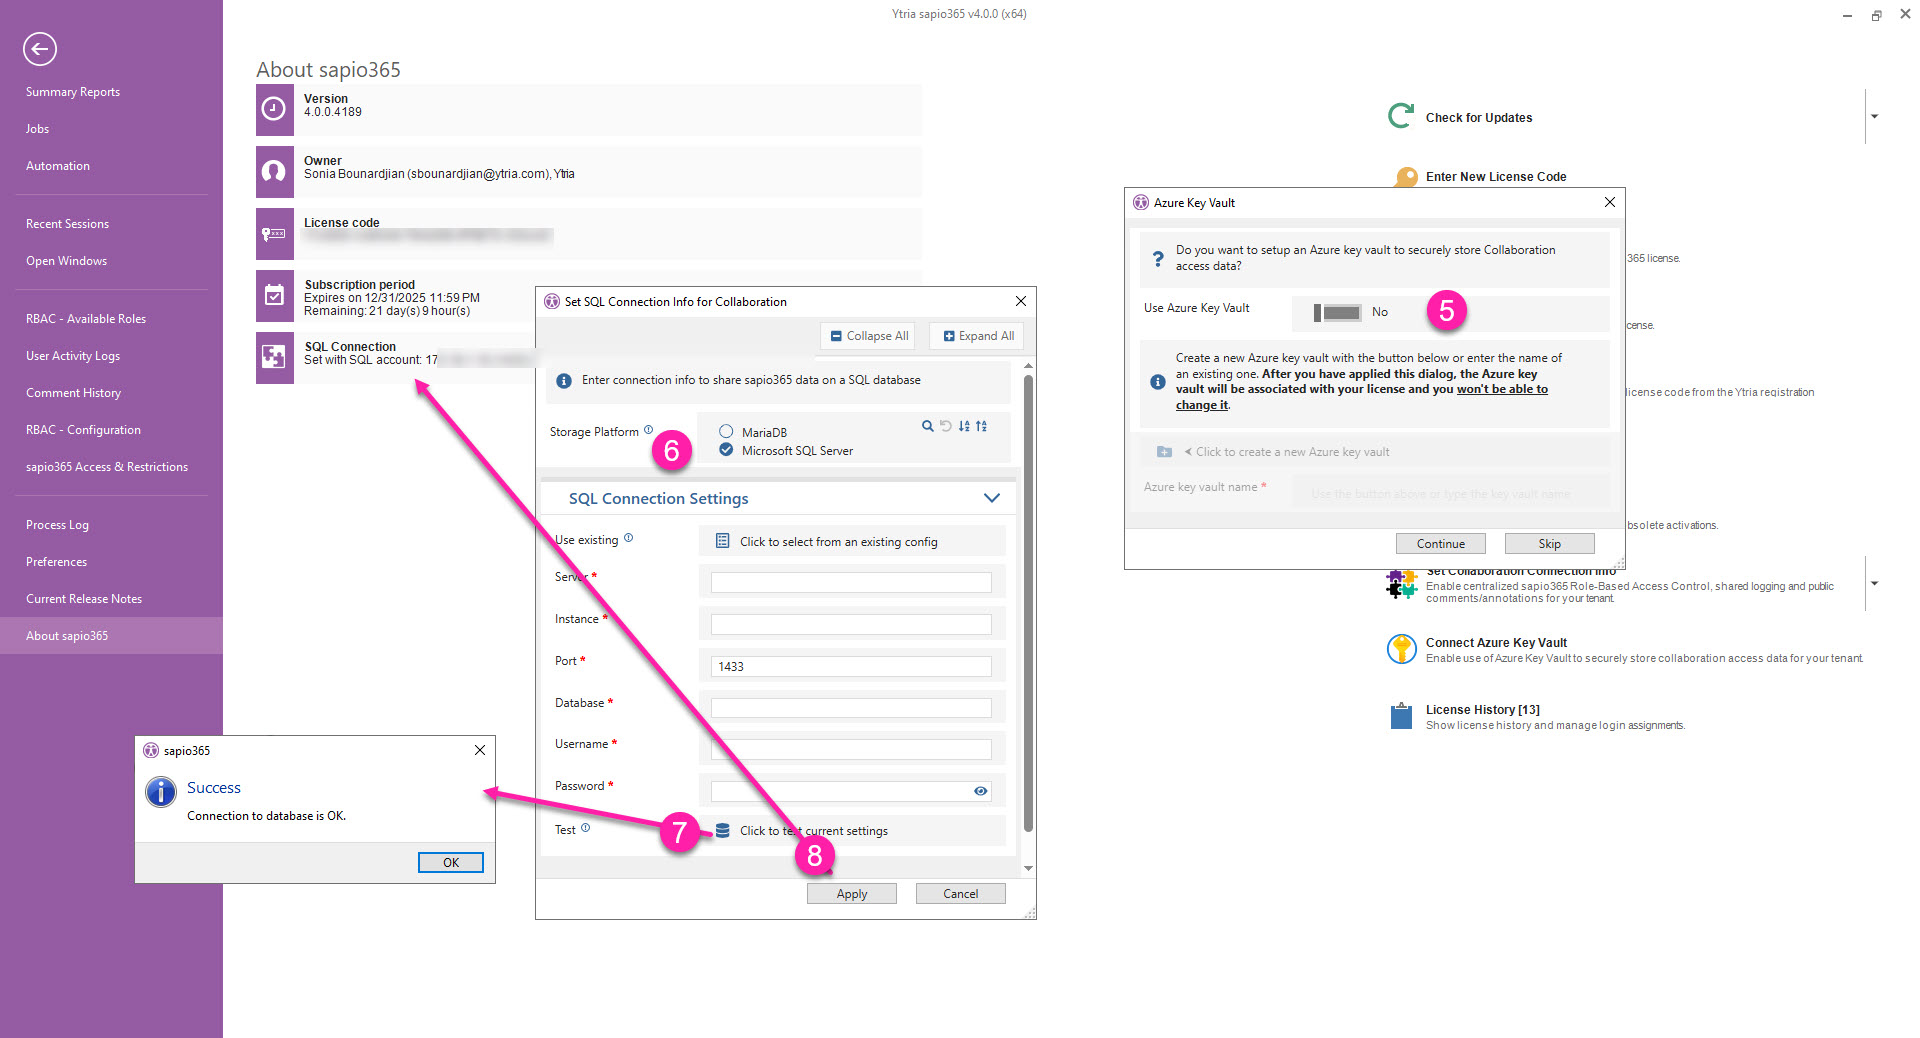Click the search icon in Storage Platform row
Viewport: 1920px width, 1038px height.
927,426
